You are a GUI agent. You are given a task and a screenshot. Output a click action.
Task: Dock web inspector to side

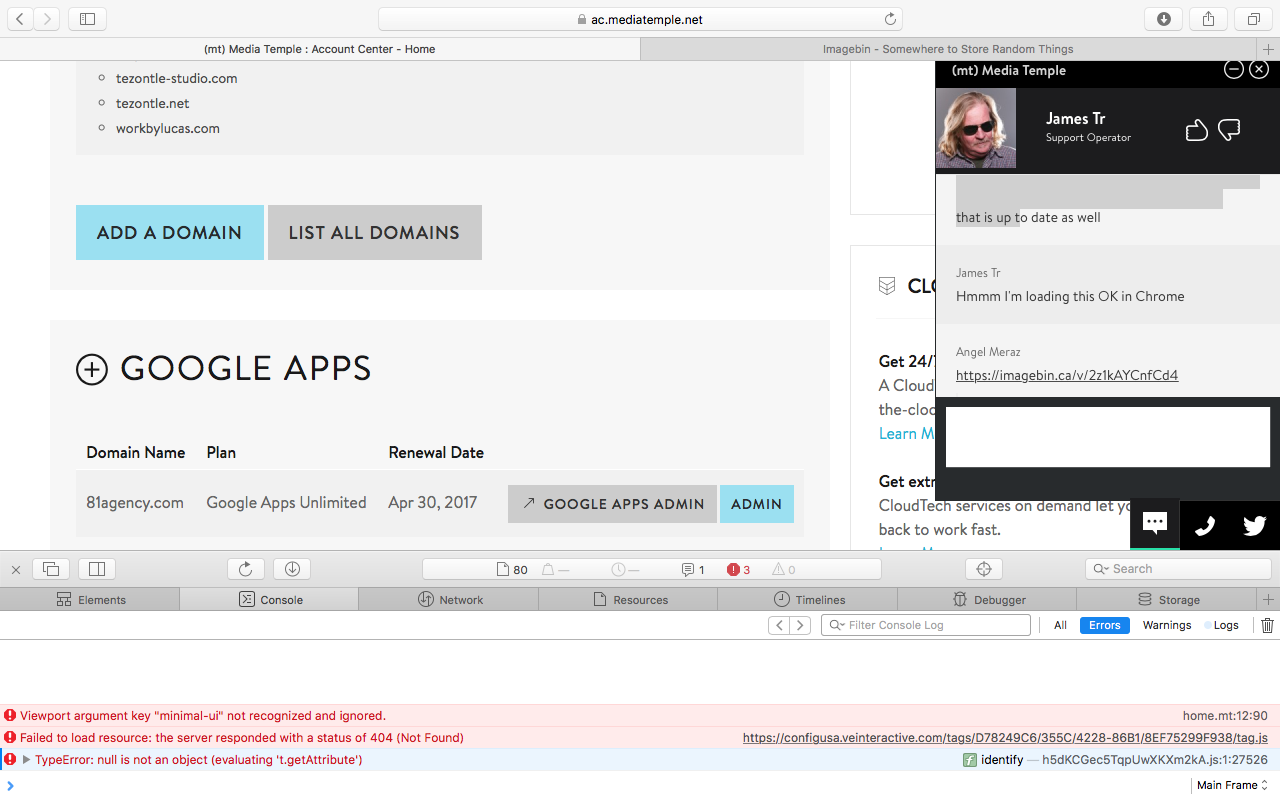pyautogui.click(x=97, y=569)
